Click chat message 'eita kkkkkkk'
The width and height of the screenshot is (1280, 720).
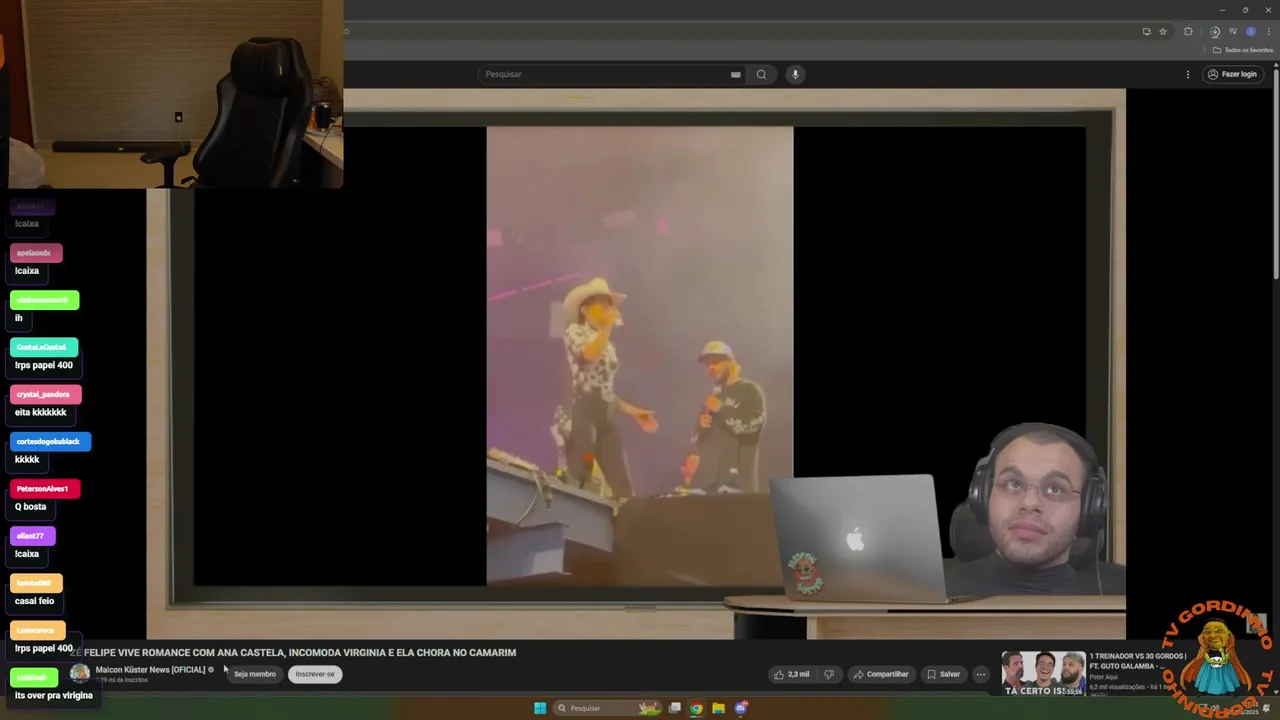pyautogui.click(x=40, y=412)
